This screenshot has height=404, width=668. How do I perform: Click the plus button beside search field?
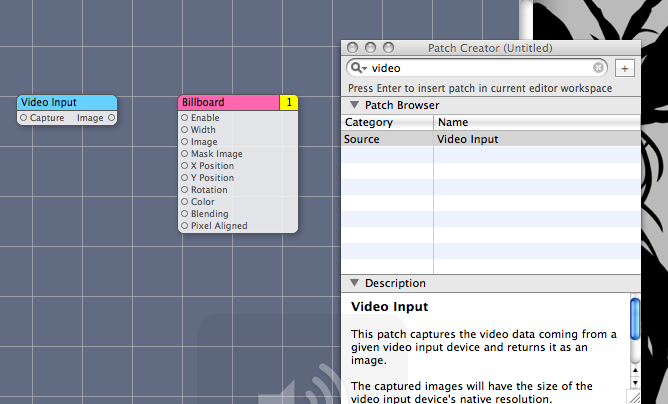pos(625,68)
